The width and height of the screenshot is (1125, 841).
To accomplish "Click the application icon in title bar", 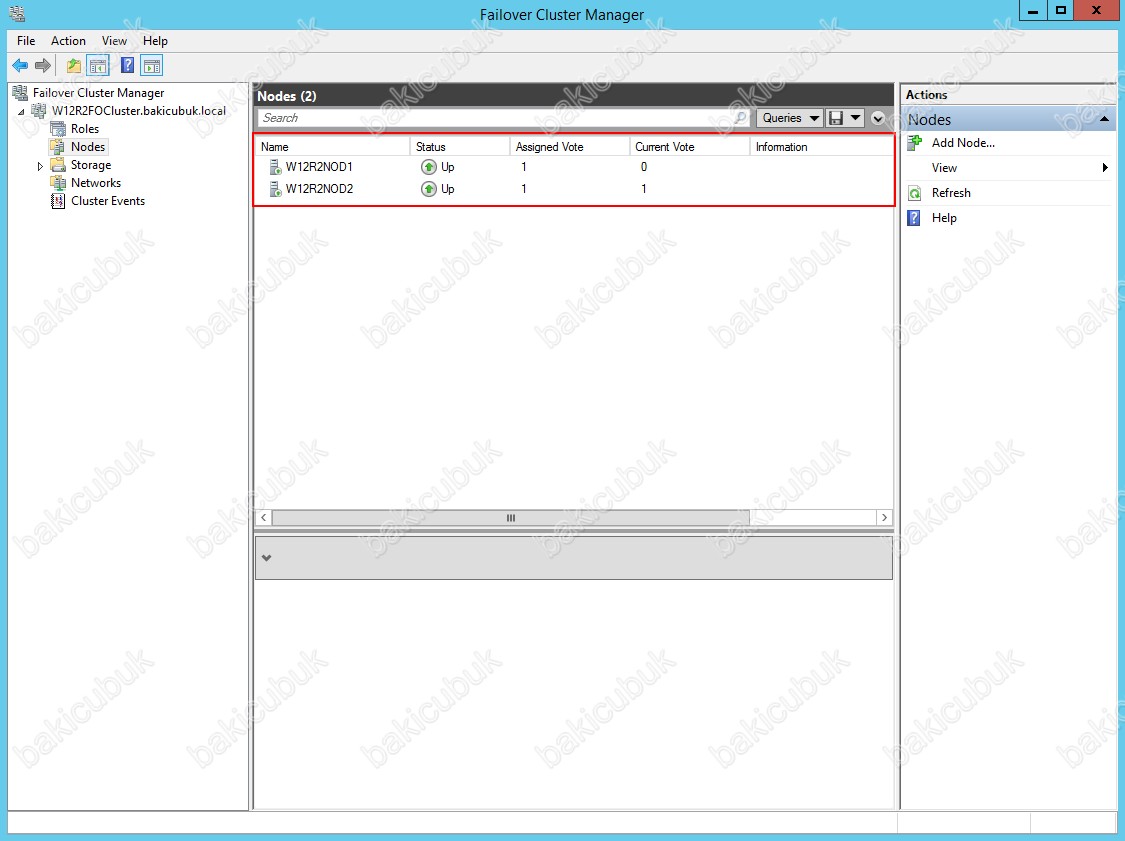I will 17,14.
